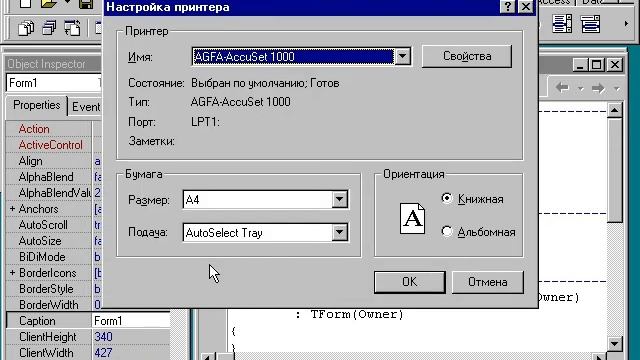The height and width of the screenshot is (360, 640).
Task: Minimize the code editor window
Action: coord(580,64)
